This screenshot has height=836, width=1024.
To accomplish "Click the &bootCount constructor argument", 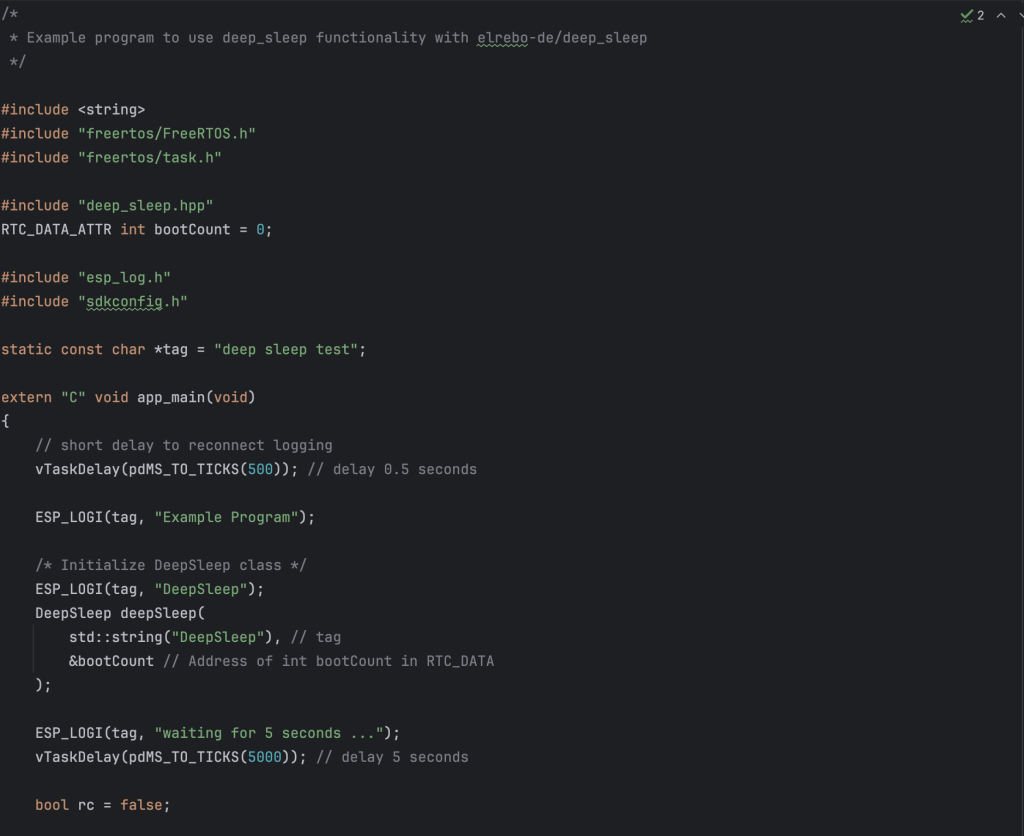I will 112,661.
